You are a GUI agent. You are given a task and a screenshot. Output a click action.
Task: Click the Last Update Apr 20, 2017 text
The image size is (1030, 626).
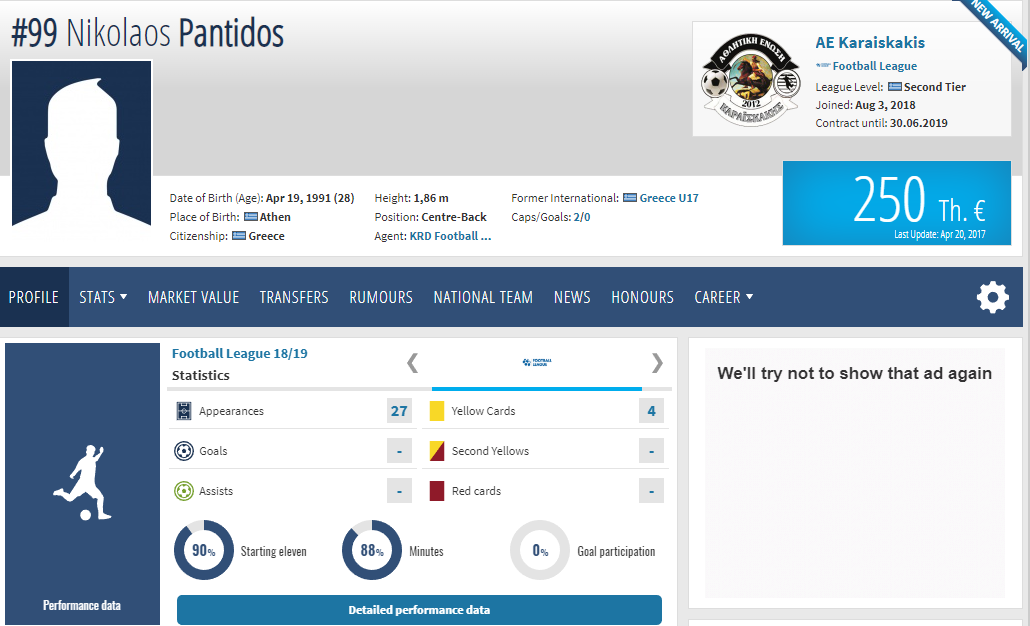click(x=939, y=234)
